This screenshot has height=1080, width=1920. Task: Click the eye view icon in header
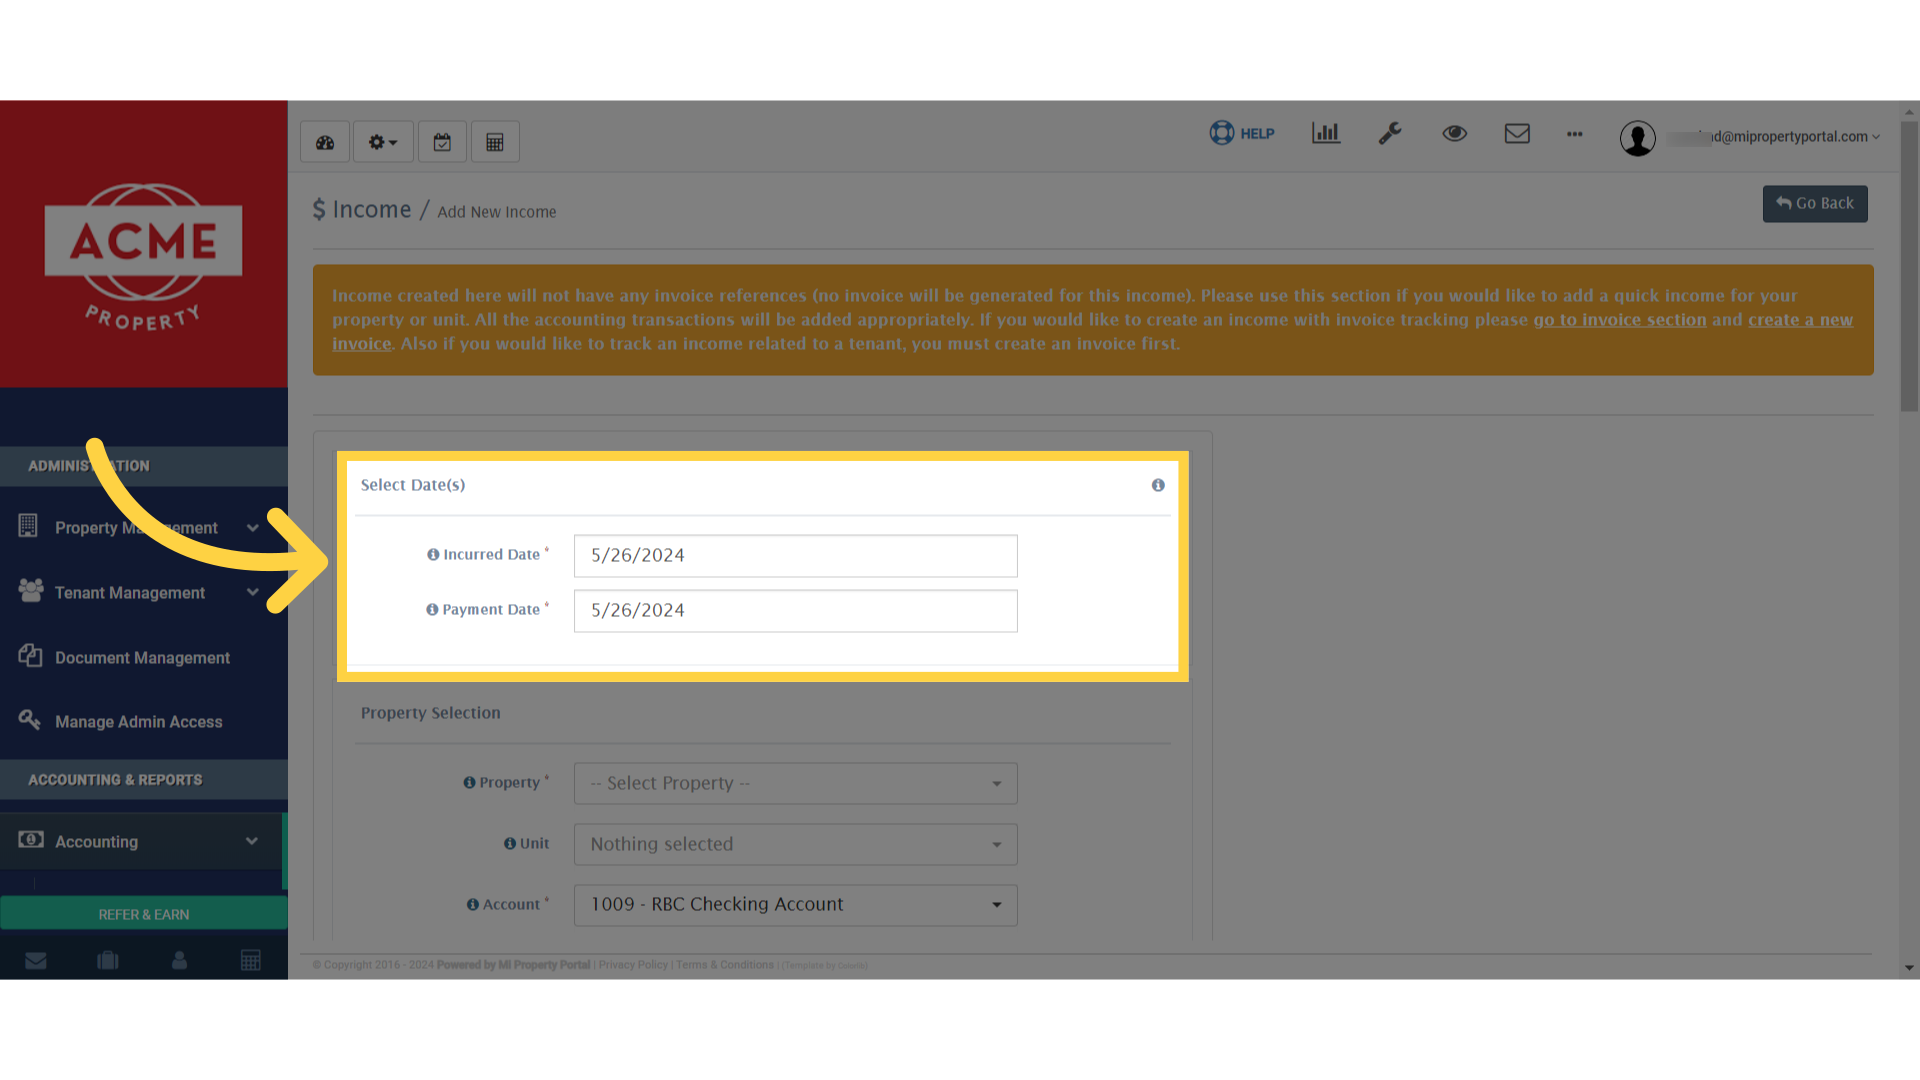pos(1455,133)
